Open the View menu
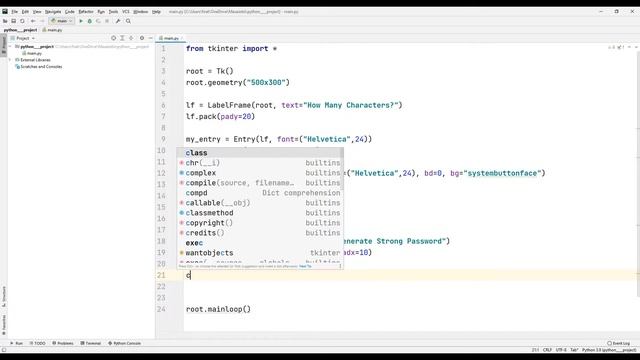Viewport: 640px width, 360px height. (37, 12)
